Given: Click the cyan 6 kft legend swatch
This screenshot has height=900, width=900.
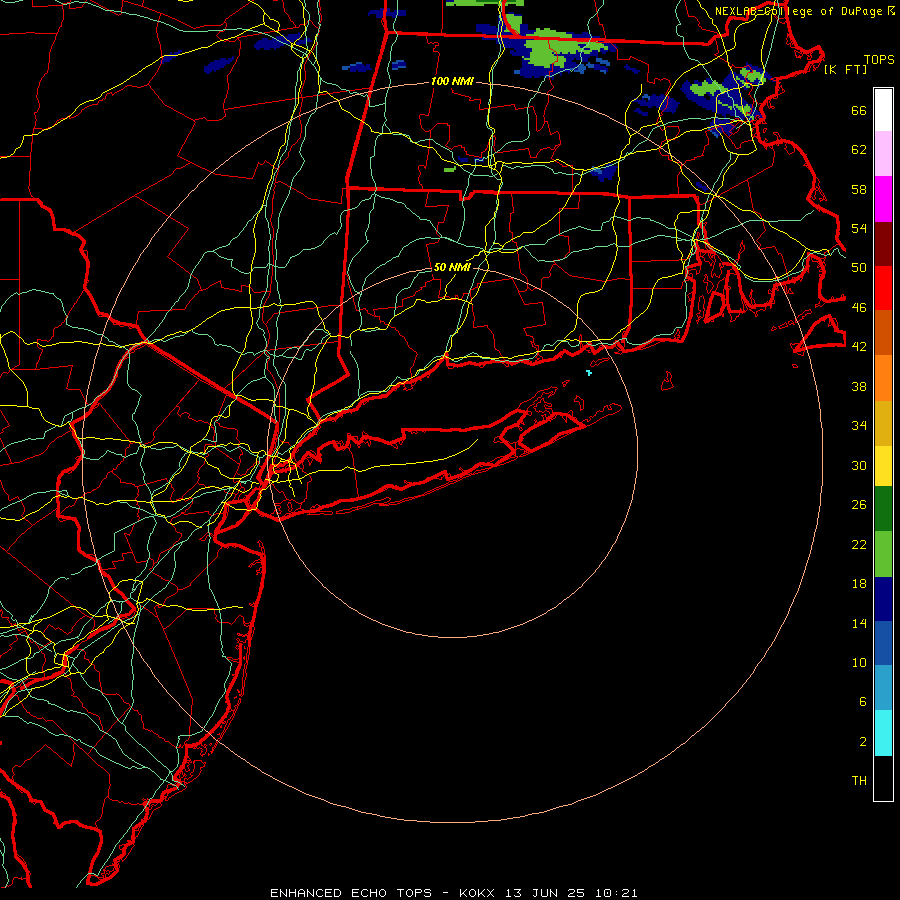Looking at the screenshot, I should point(883,733).
